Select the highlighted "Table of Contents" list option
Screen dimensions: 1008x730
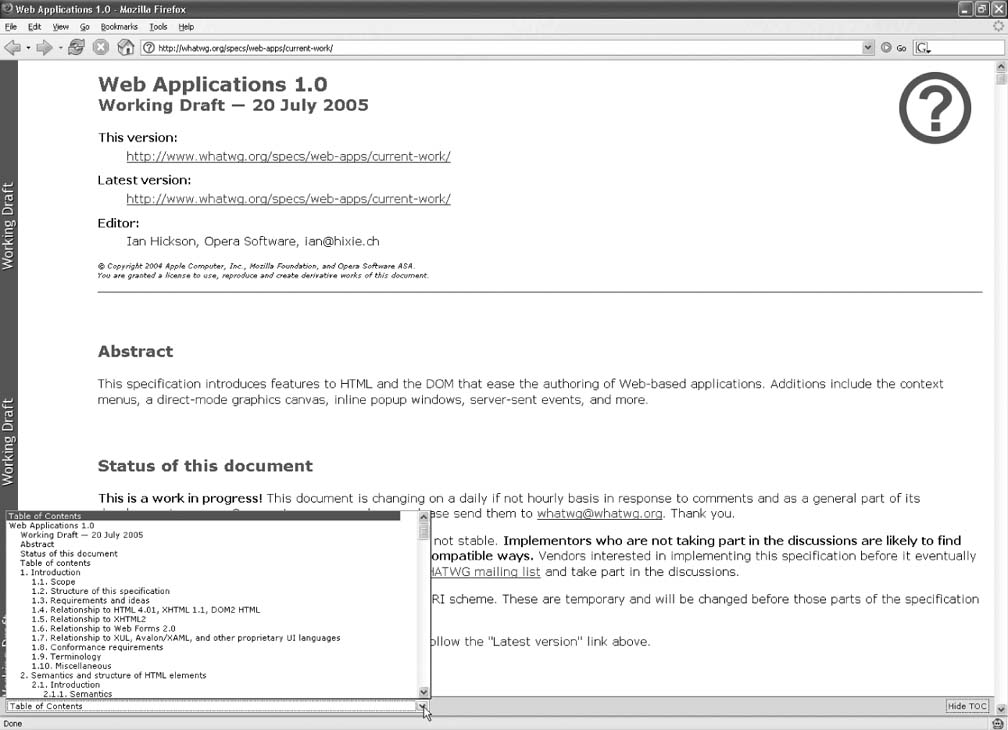(203, 516)
